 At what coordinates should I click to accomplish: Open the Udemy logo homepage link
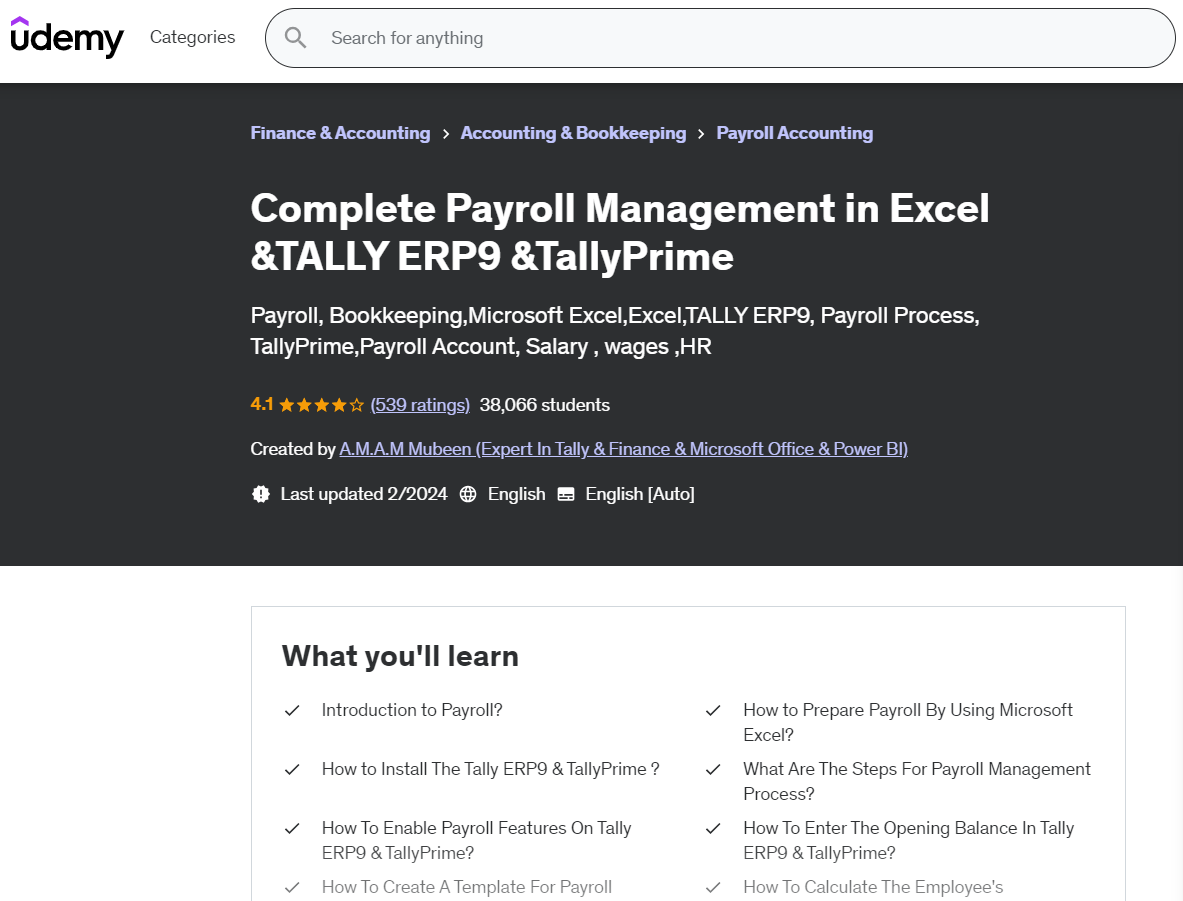pyautogui.click(x=66, y=37)
